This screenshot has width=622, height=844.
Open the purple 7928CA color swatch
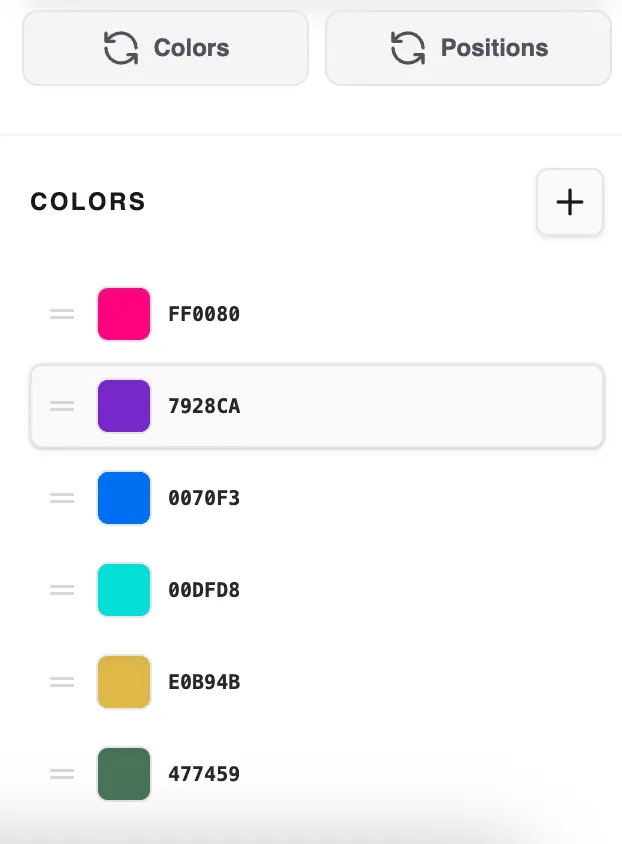tap(124, 406)
